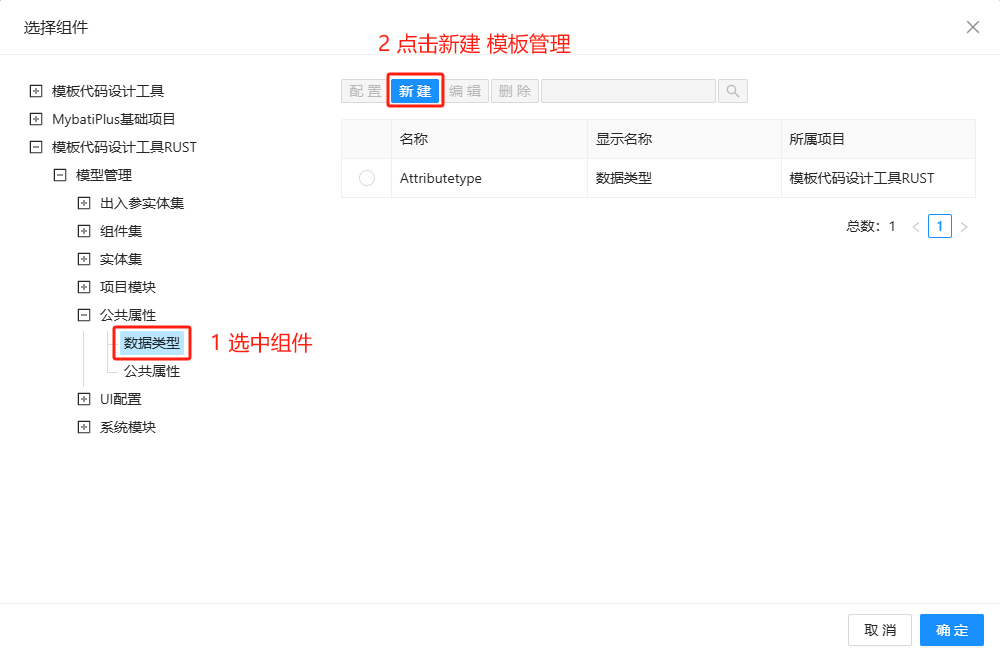
Task: Select page 1 in pagination
Action: pos(940,226)
